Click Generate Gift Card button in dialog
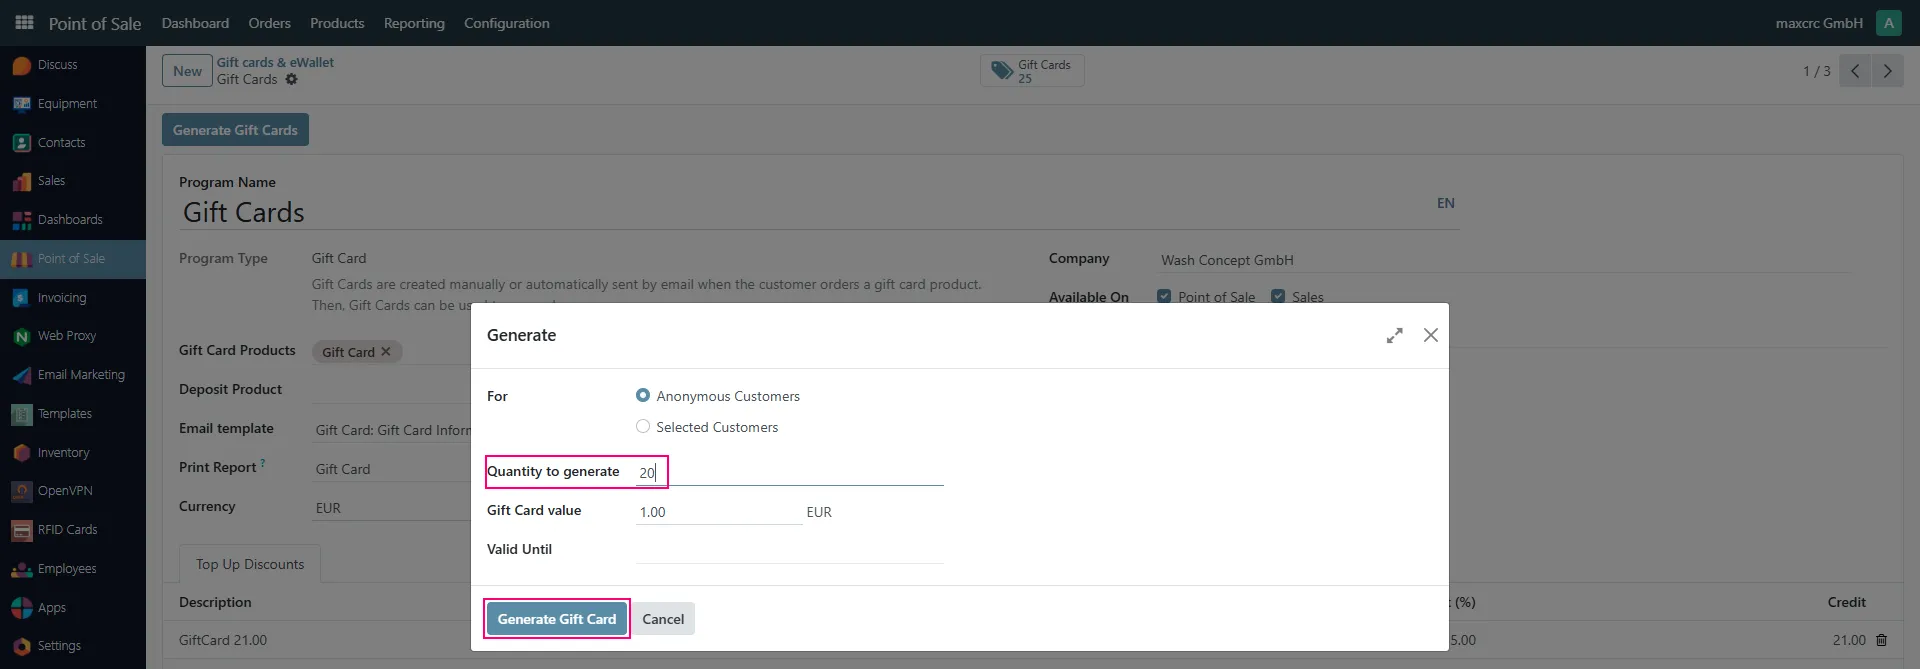Viewport: 1920px width, 669px height. point(557,619)
